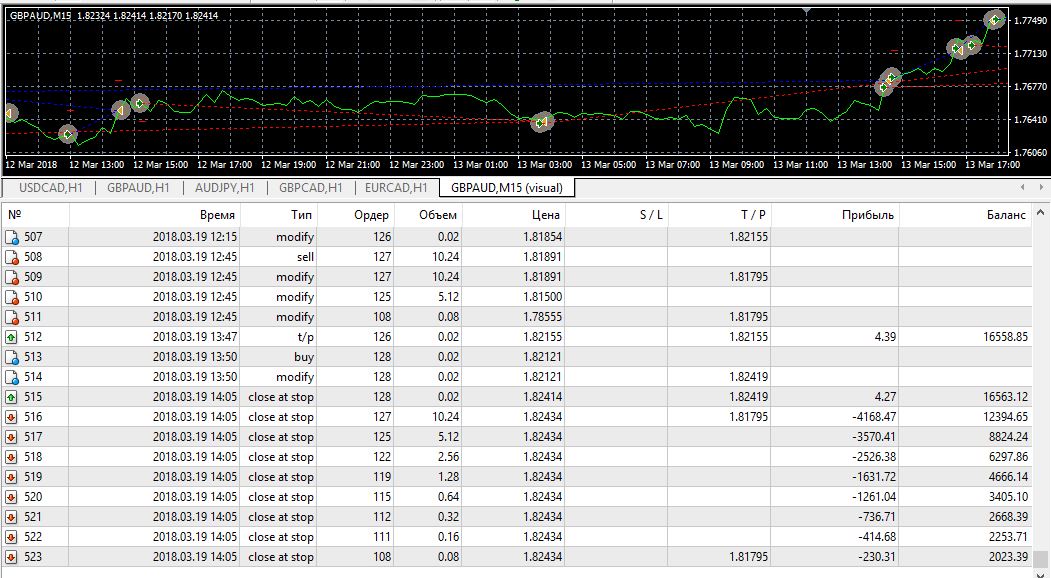The height and width of the screenshot is (578, 1051).
Task: Sort by the Время column header
Action: 154,215
